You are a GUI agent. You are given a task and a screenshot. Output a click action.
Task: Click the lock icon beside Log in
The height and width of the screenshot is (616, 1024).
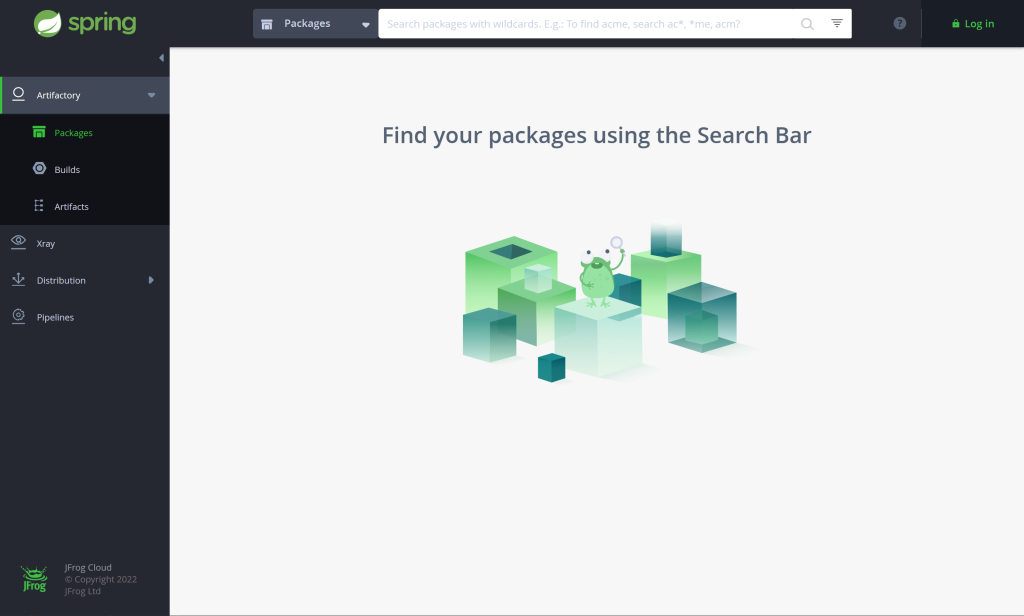(955, 24)
